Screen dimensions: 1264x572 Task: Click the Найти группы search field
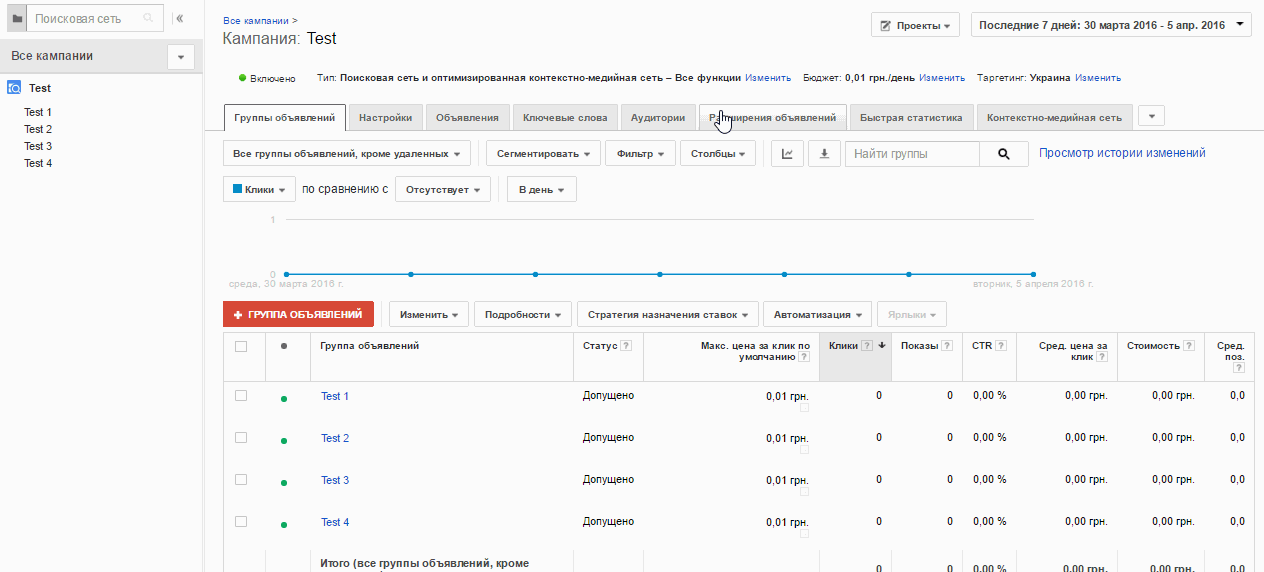pos(912,154)
